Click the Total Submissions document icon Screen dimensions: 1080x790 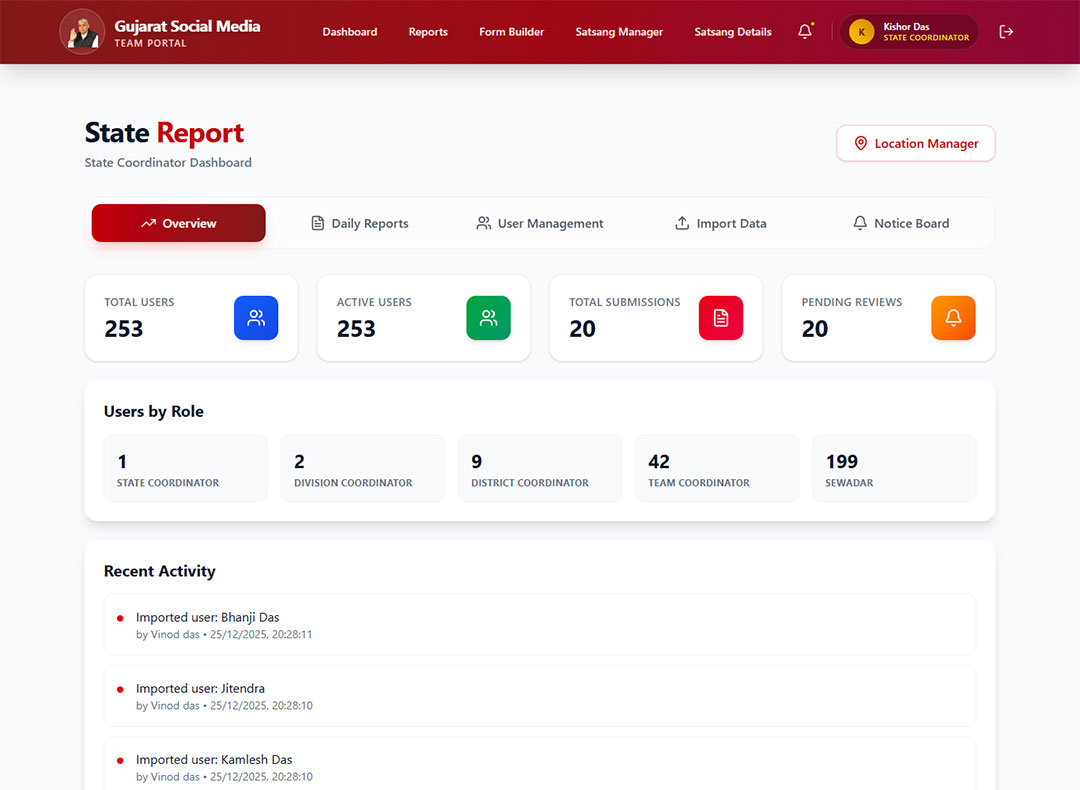721,317
